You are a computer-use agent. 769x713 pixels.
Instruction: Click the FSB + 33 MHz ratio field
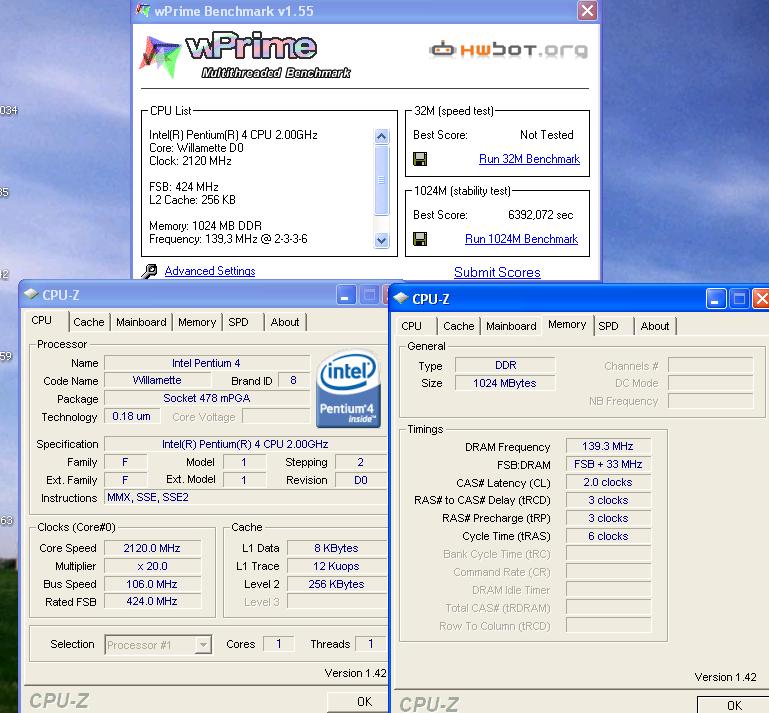pos(608,464)
